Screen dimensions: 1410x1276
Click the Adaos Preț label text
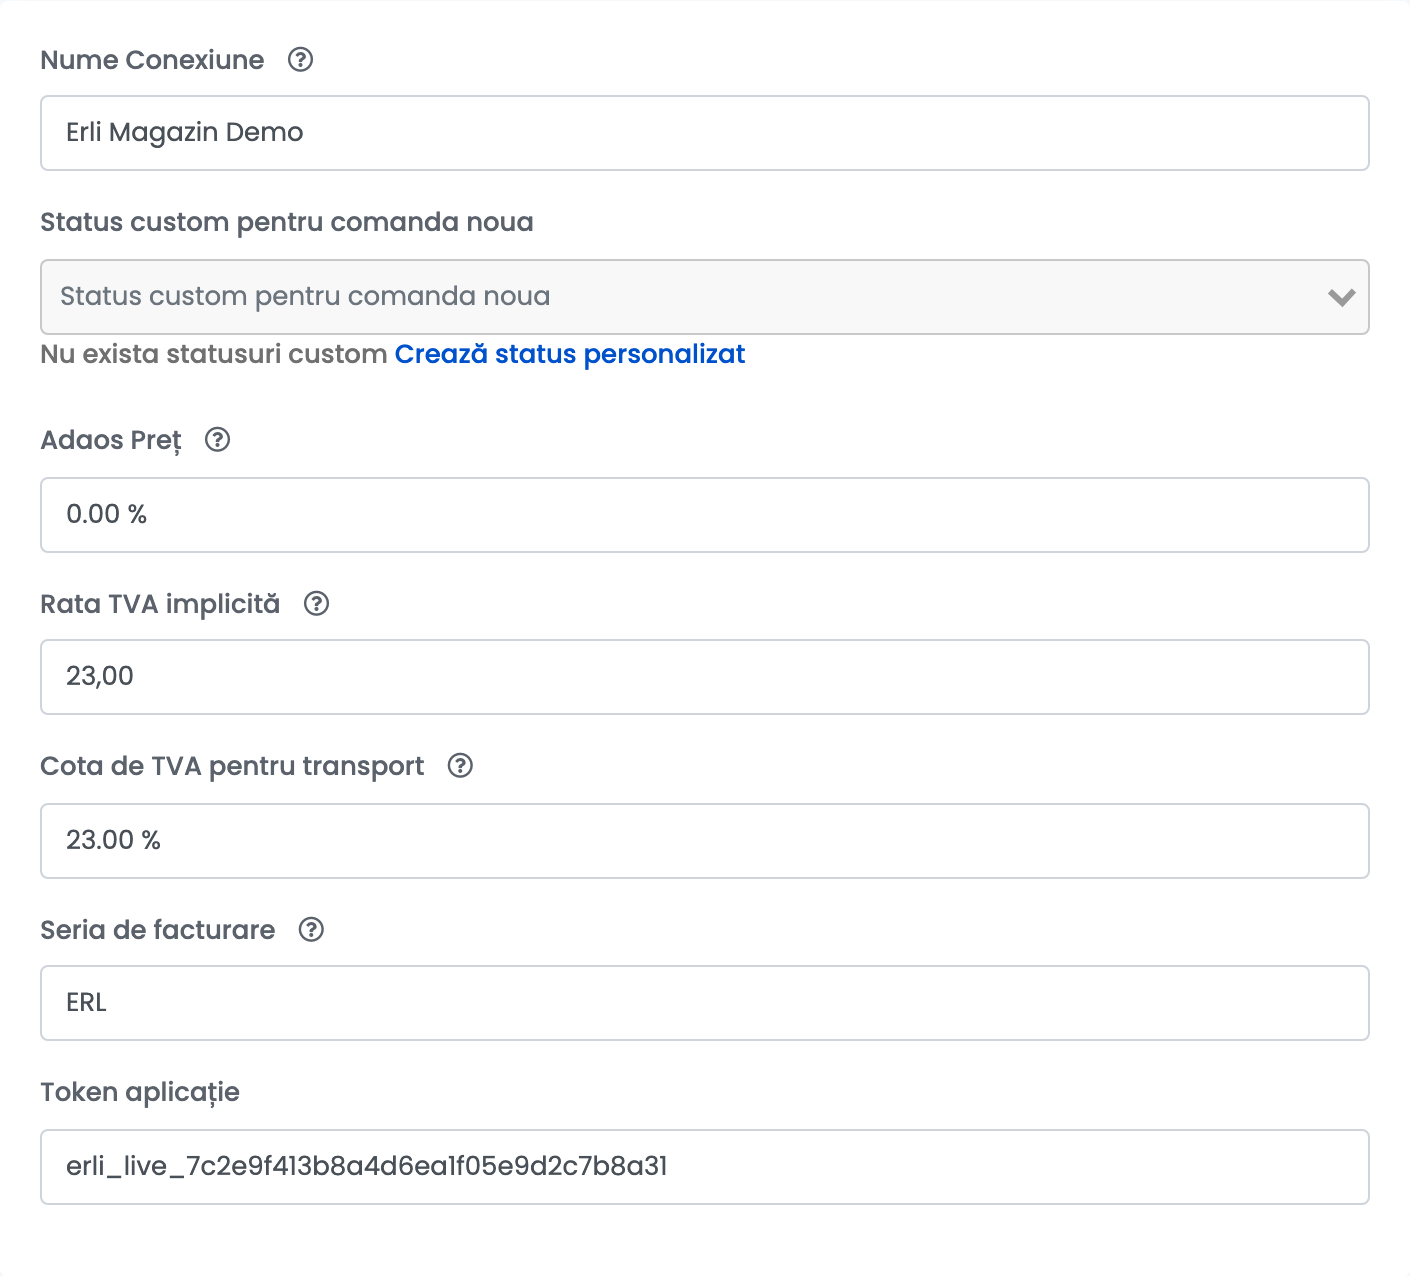click(x=111, y=440)
